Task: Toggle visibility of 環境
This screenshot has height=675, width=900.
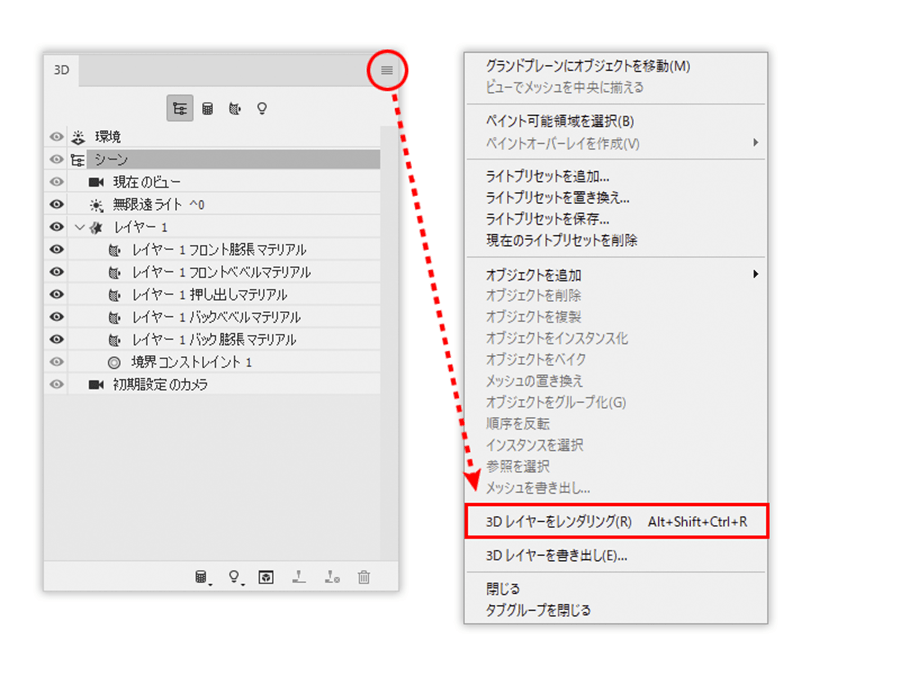Action: point(56,137)
